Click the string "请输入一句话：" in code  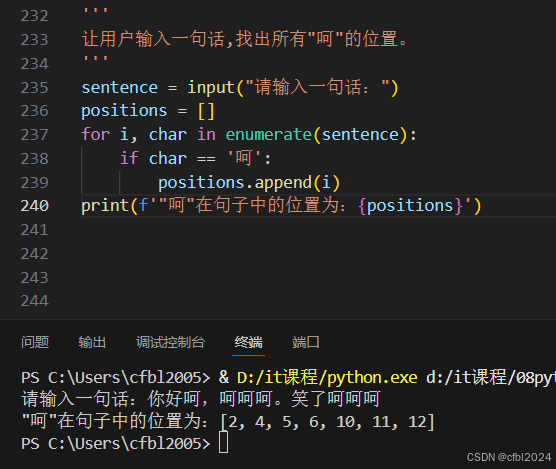tap(317, 87)
